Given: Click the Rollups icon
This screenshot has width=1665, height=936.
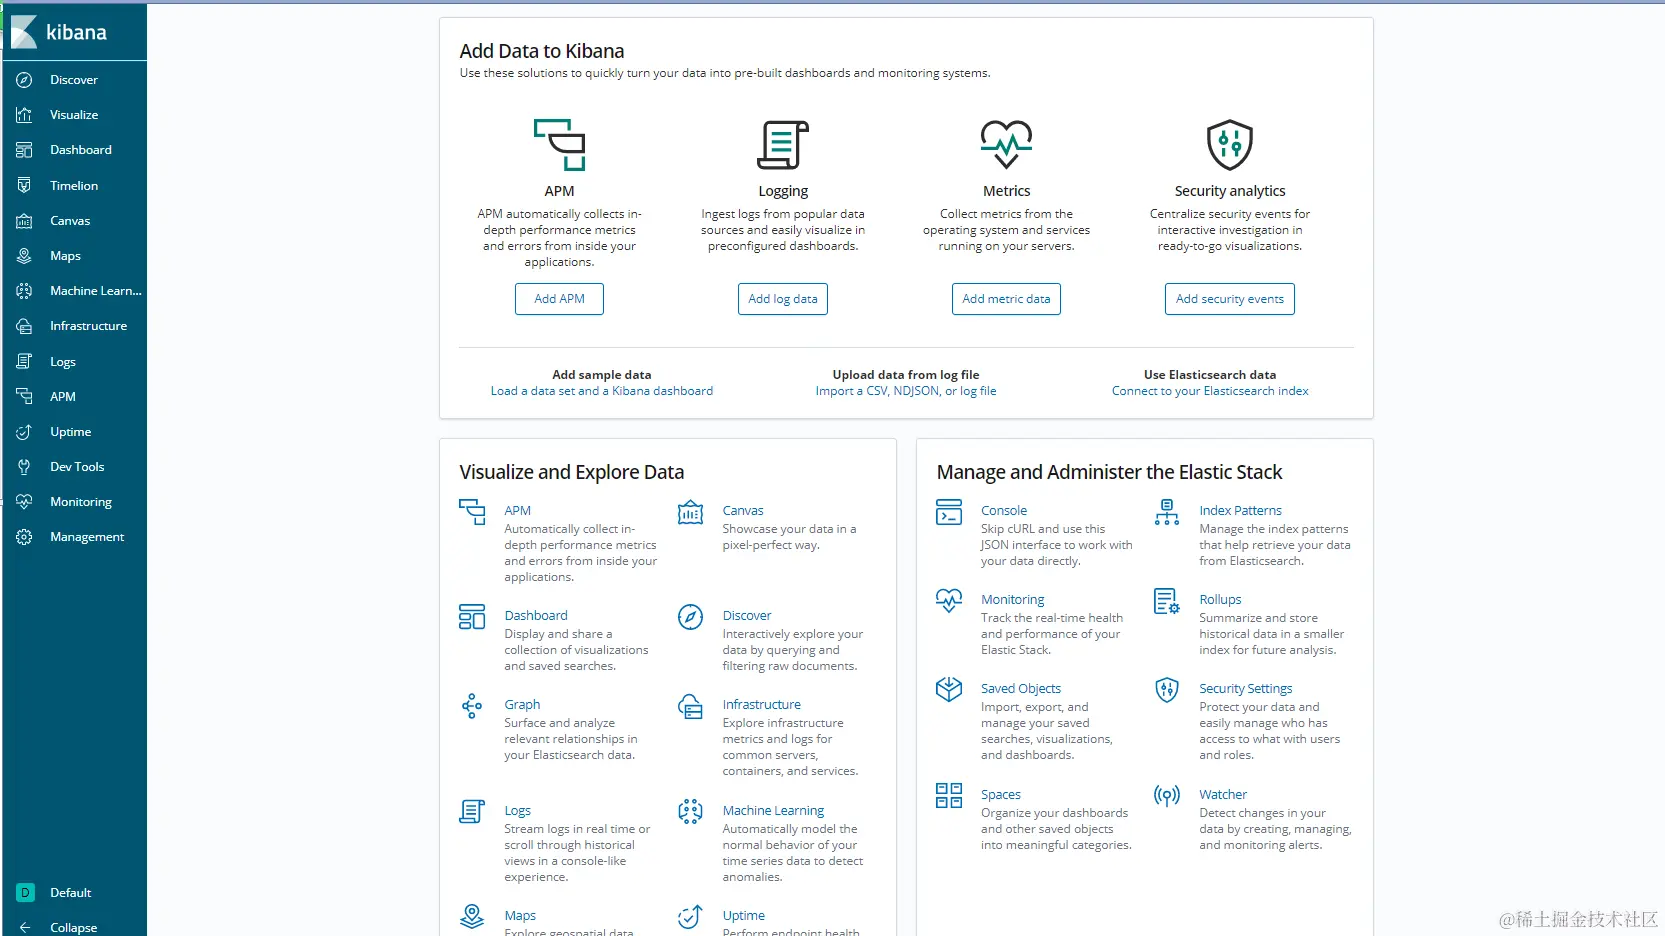Looking at the screenshot, I should click(x=1167, y=601).
